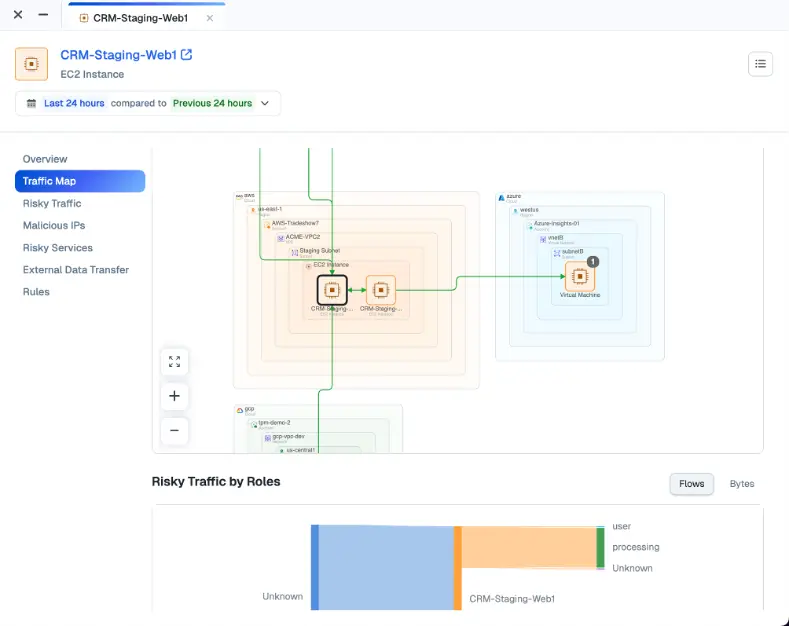Viewport: 790px width, 626px height.
Task: Fit traffic map to screen
Action: [x=174, y=361]
